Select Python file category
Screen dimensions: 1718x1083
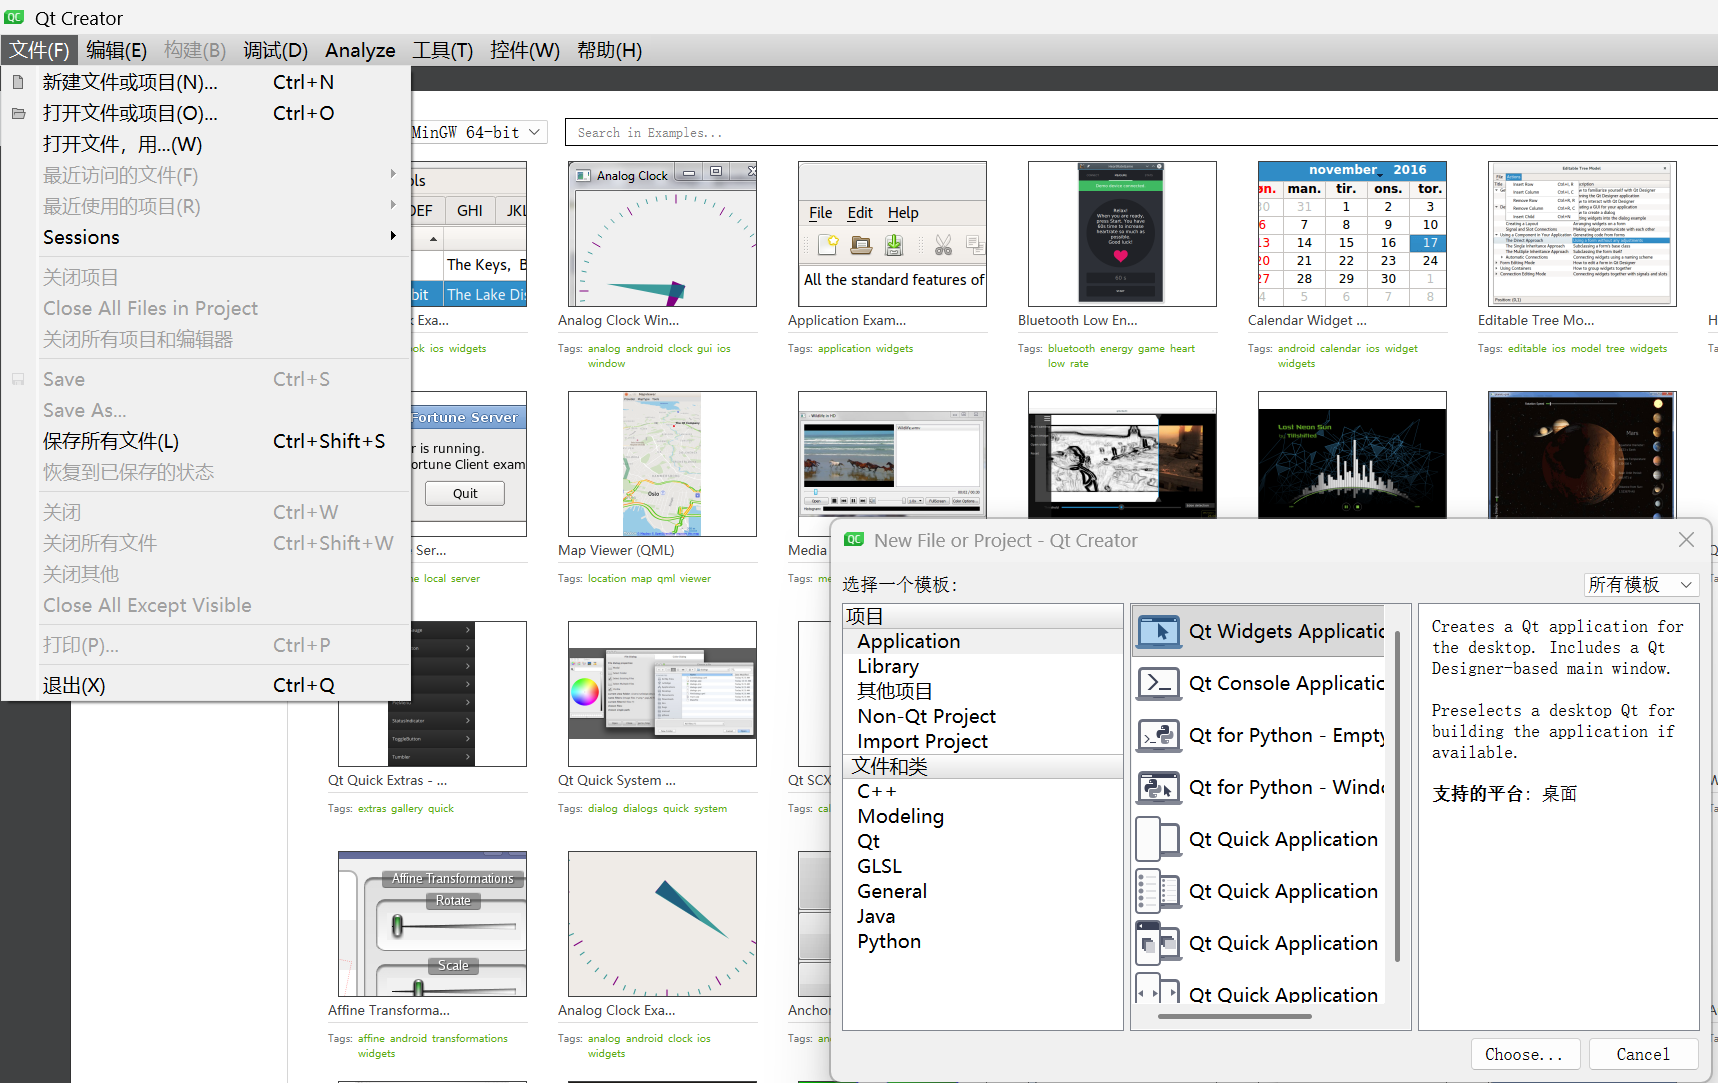click(983, 941)
